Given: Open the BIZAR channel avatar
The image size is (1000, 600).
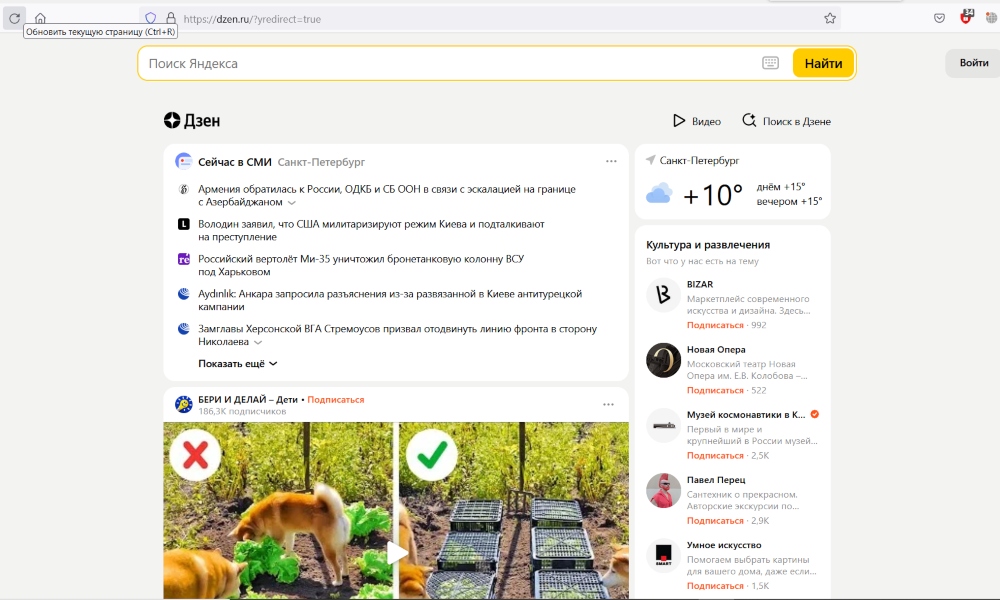Looking at the screenshot, I should pyautogui.click(x=663, y=294).
